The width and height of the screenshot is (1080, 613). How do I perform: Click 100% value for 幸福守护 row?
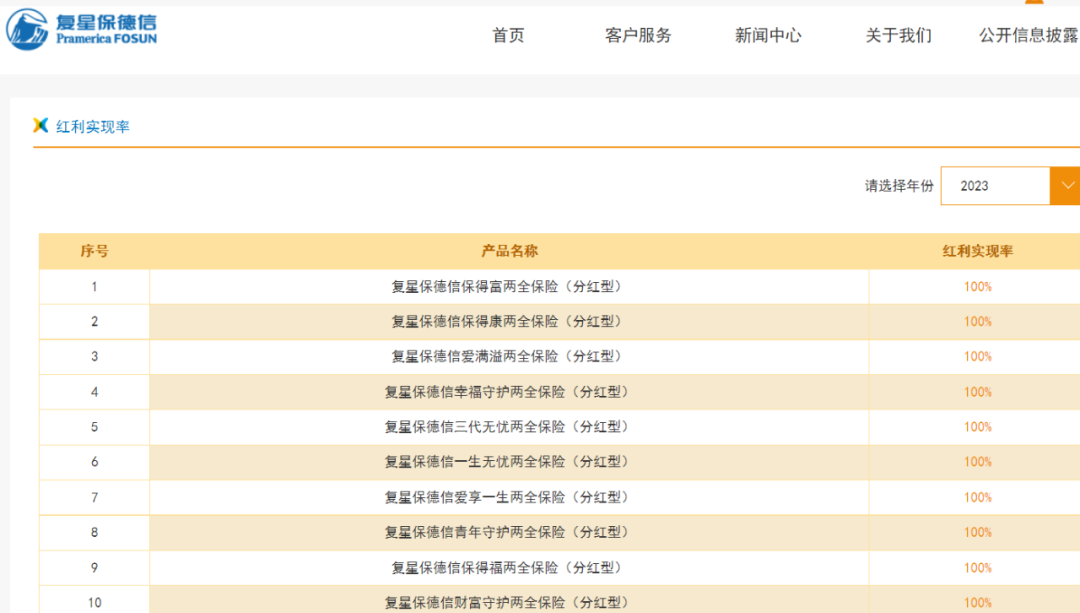pyautogui.click(x=977, y=392)
